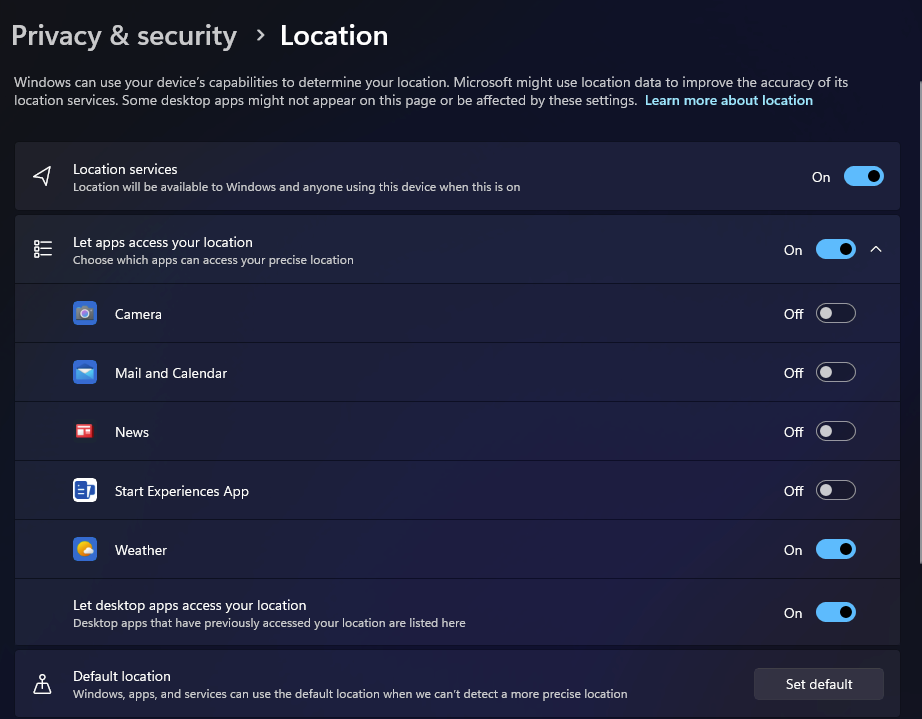Click the Mail and Calendar envelope icon
Image resolution: width=922 pixels, height=719 pixels.
[x=85, y=372]
